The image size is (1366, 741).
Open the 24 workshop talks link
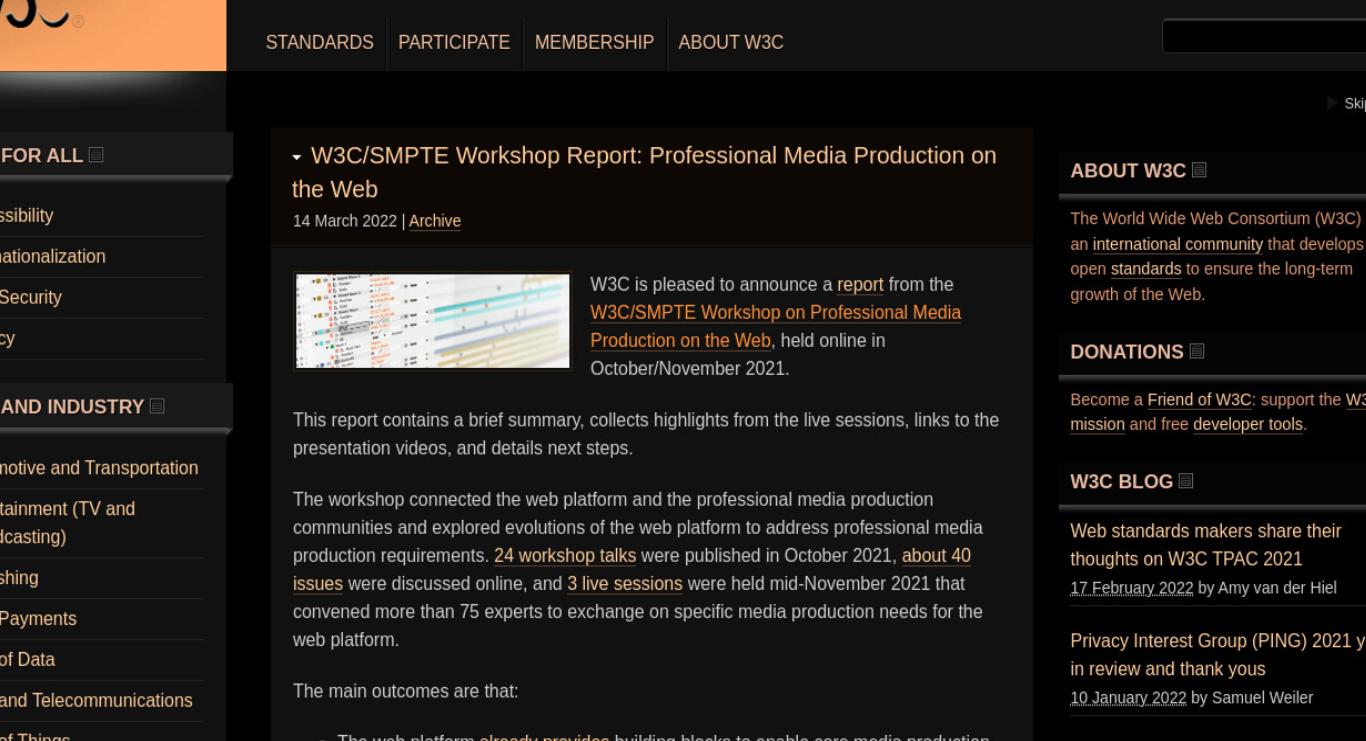click(x=565, y=555)
